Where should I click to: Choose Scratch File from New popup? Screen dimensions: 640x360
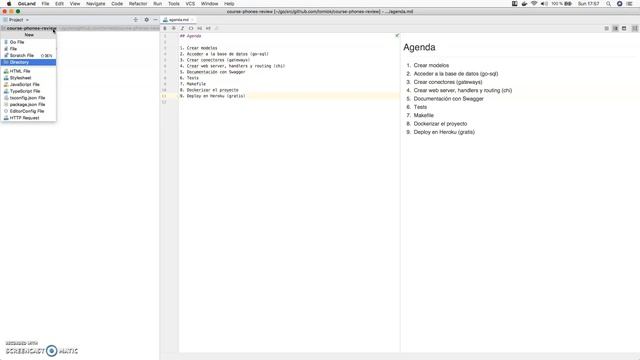point(29,56)
